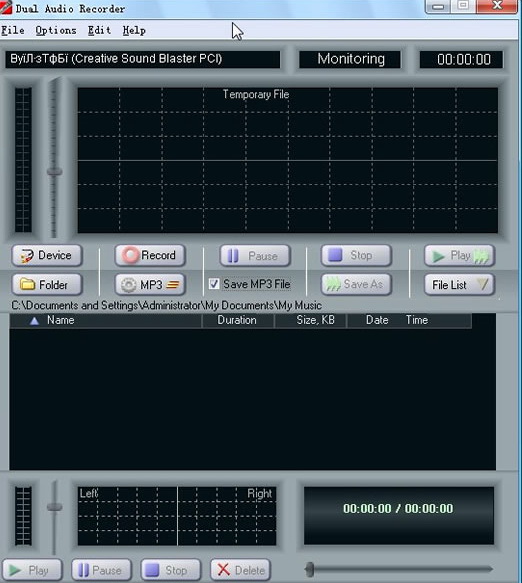Open the Help menu
This screenshot has height=583, width=522.
tap(134, 30)
